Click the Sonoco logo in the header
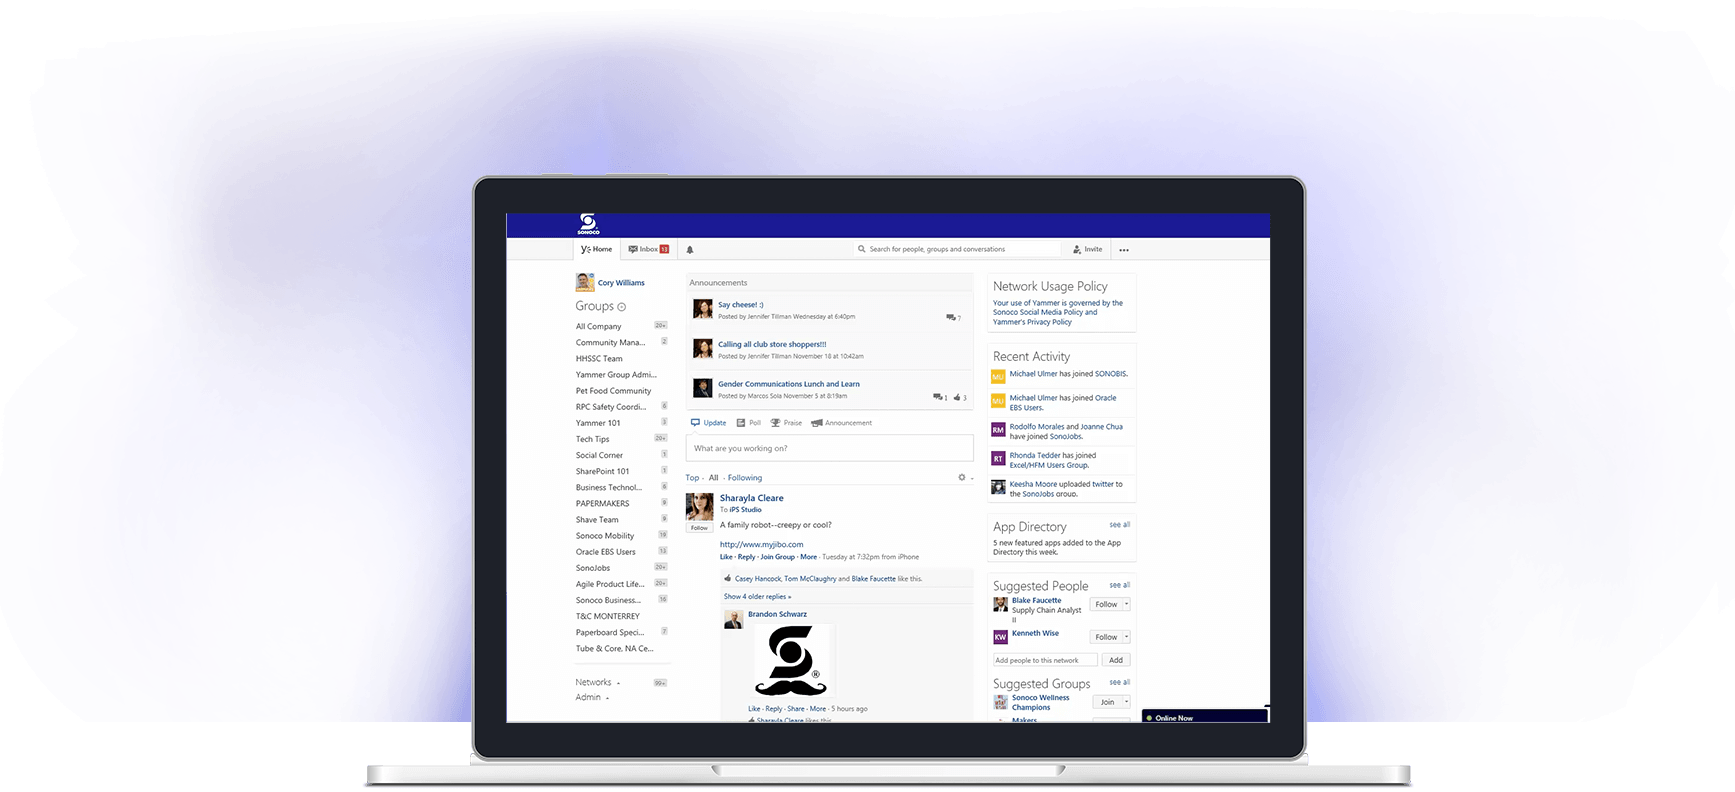1735x792 pixels. point(588,224)
